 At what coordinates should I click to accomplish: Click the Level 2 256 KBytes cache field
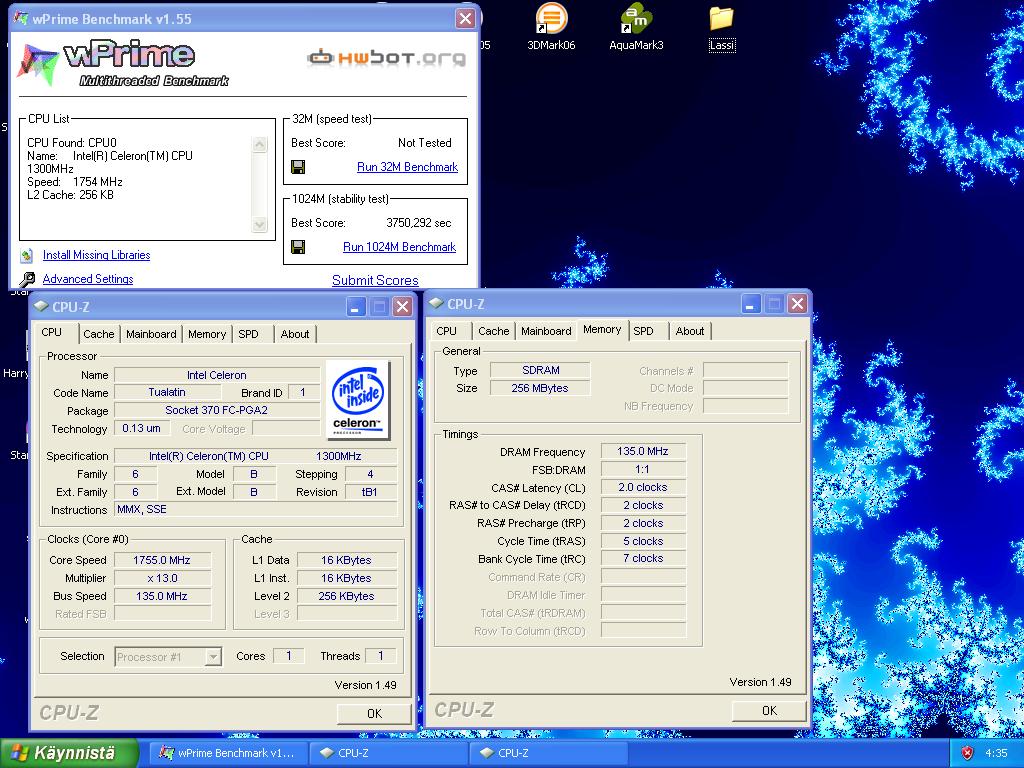347,596
